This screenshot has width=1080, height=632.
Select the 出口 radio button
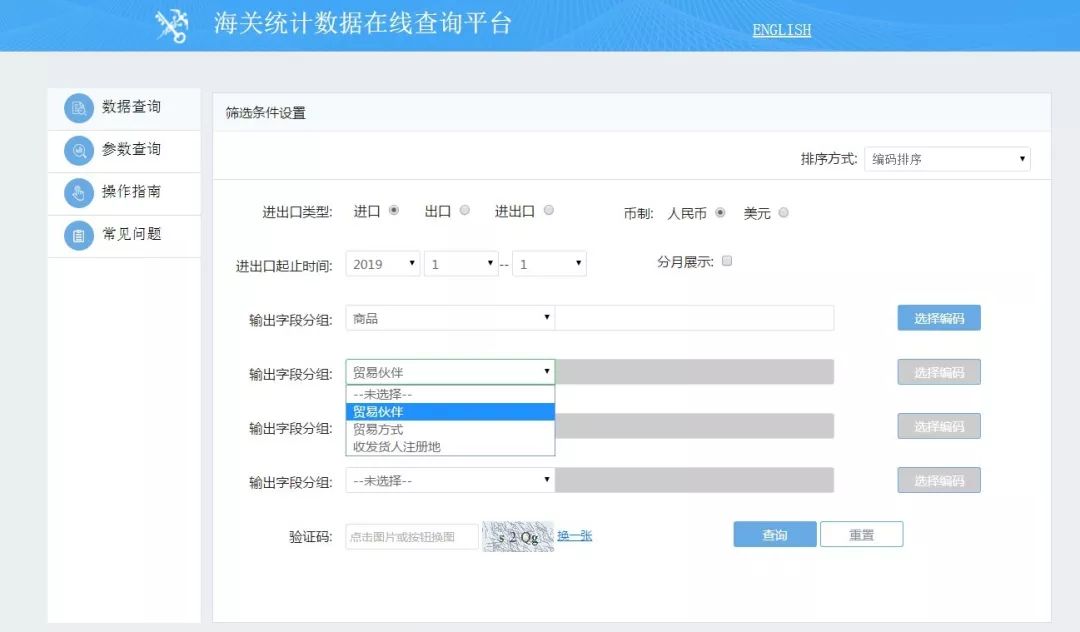tap(463, 210)
